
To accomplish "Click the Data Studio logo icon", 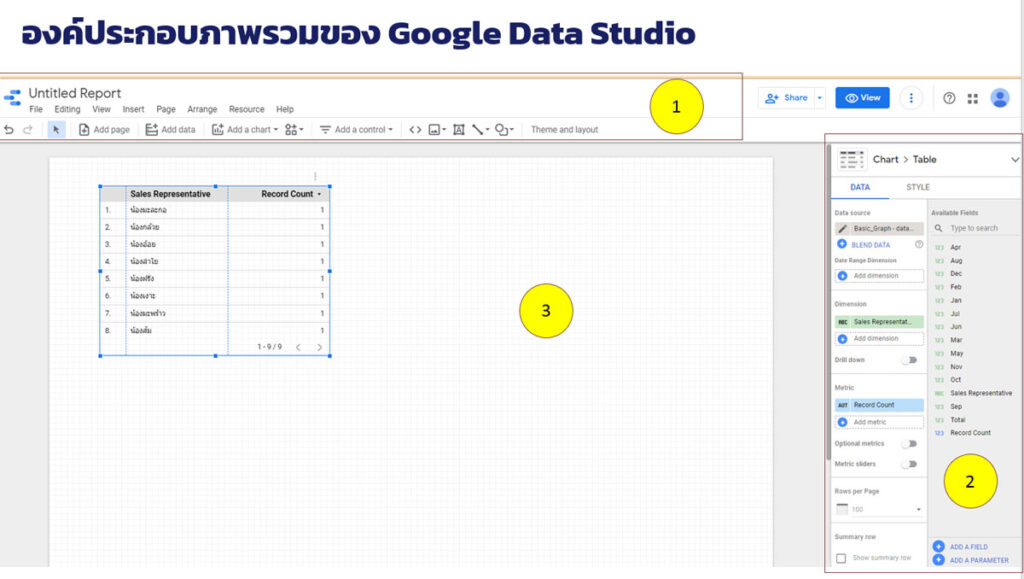I will point(12,98).
